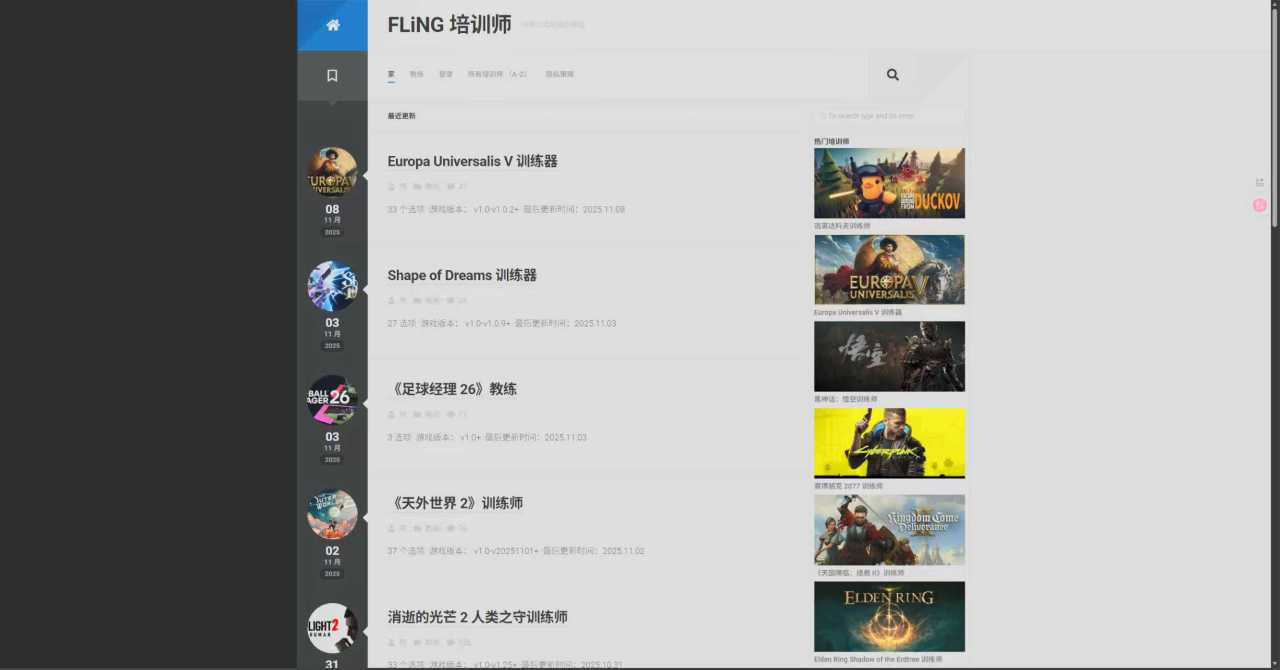Open 消逝的光芒 2 人类之守训练师 post
1280x670 pixels.
[x=477, y=617]
